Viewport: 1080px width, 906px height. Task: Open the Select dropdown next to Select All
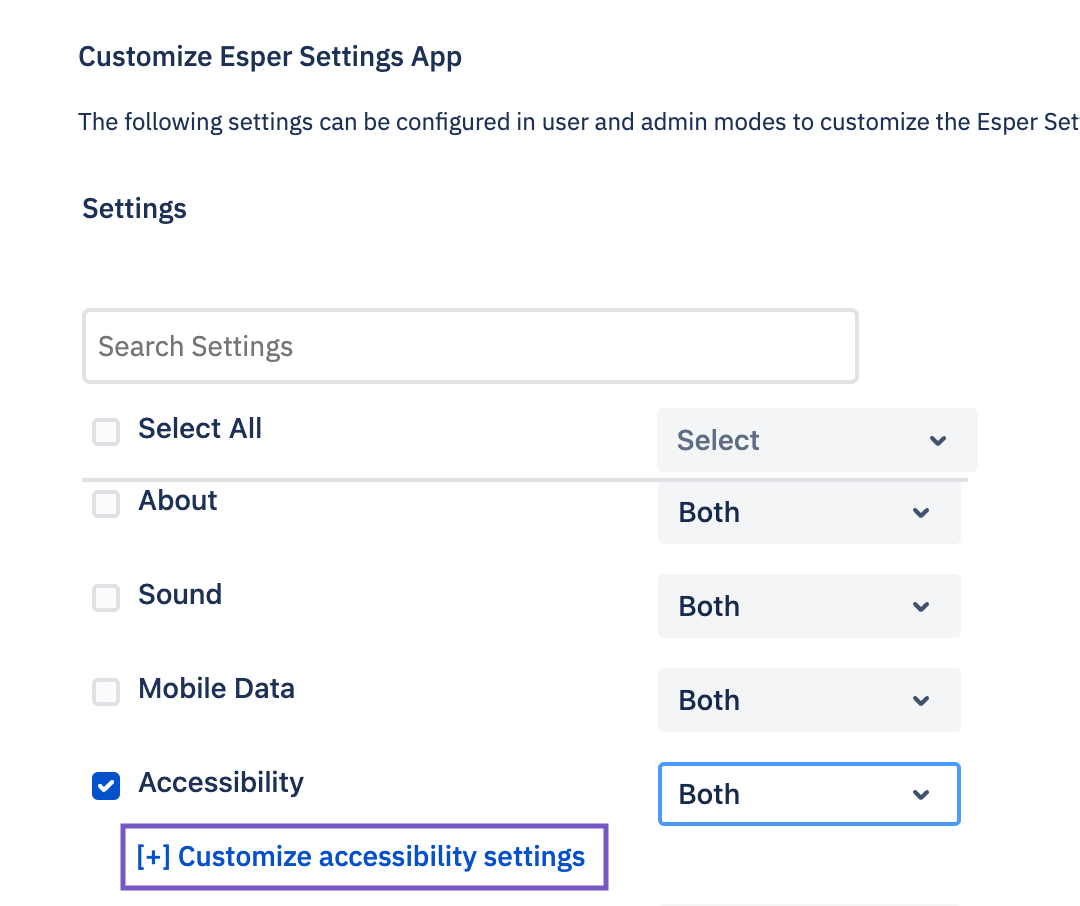(817, 440)
